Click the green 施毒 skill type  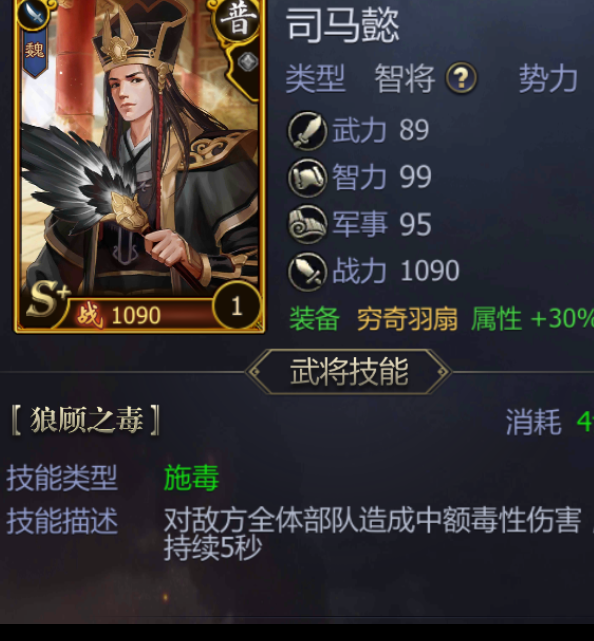(x=191, y=477)
